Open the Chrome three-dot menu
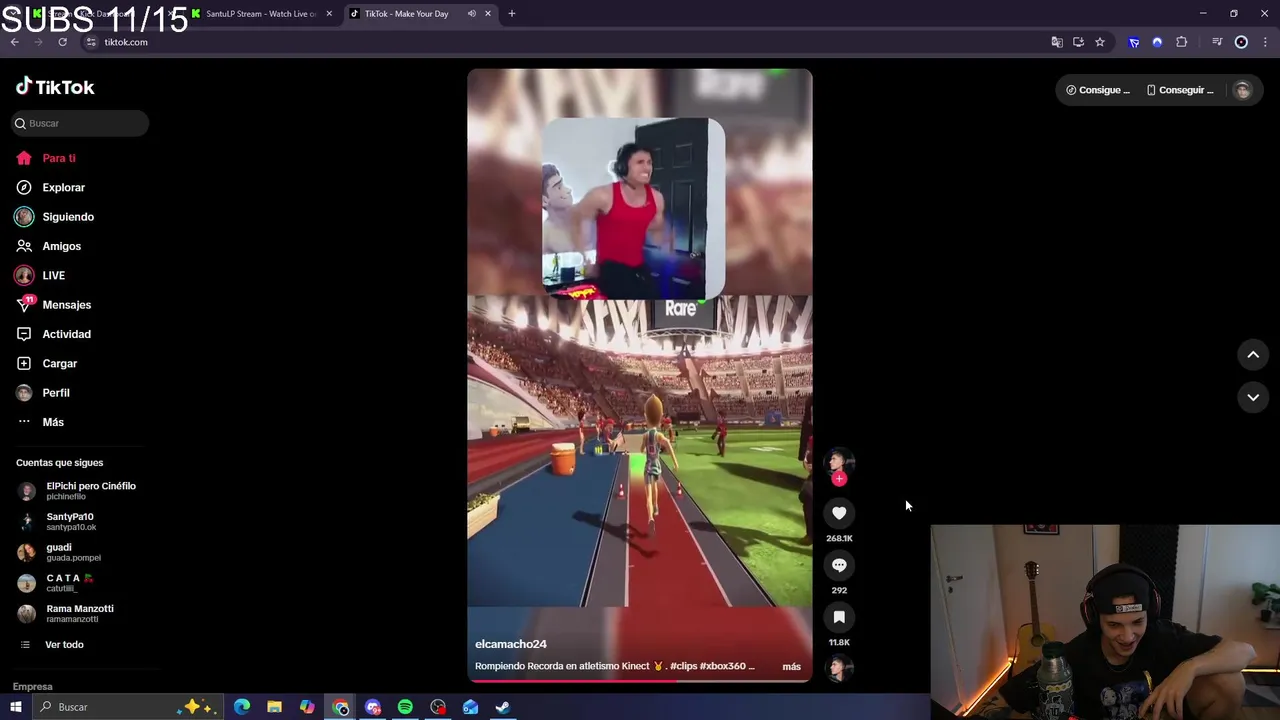The width and height of the screenshot is (1280, 720). 1265,42
